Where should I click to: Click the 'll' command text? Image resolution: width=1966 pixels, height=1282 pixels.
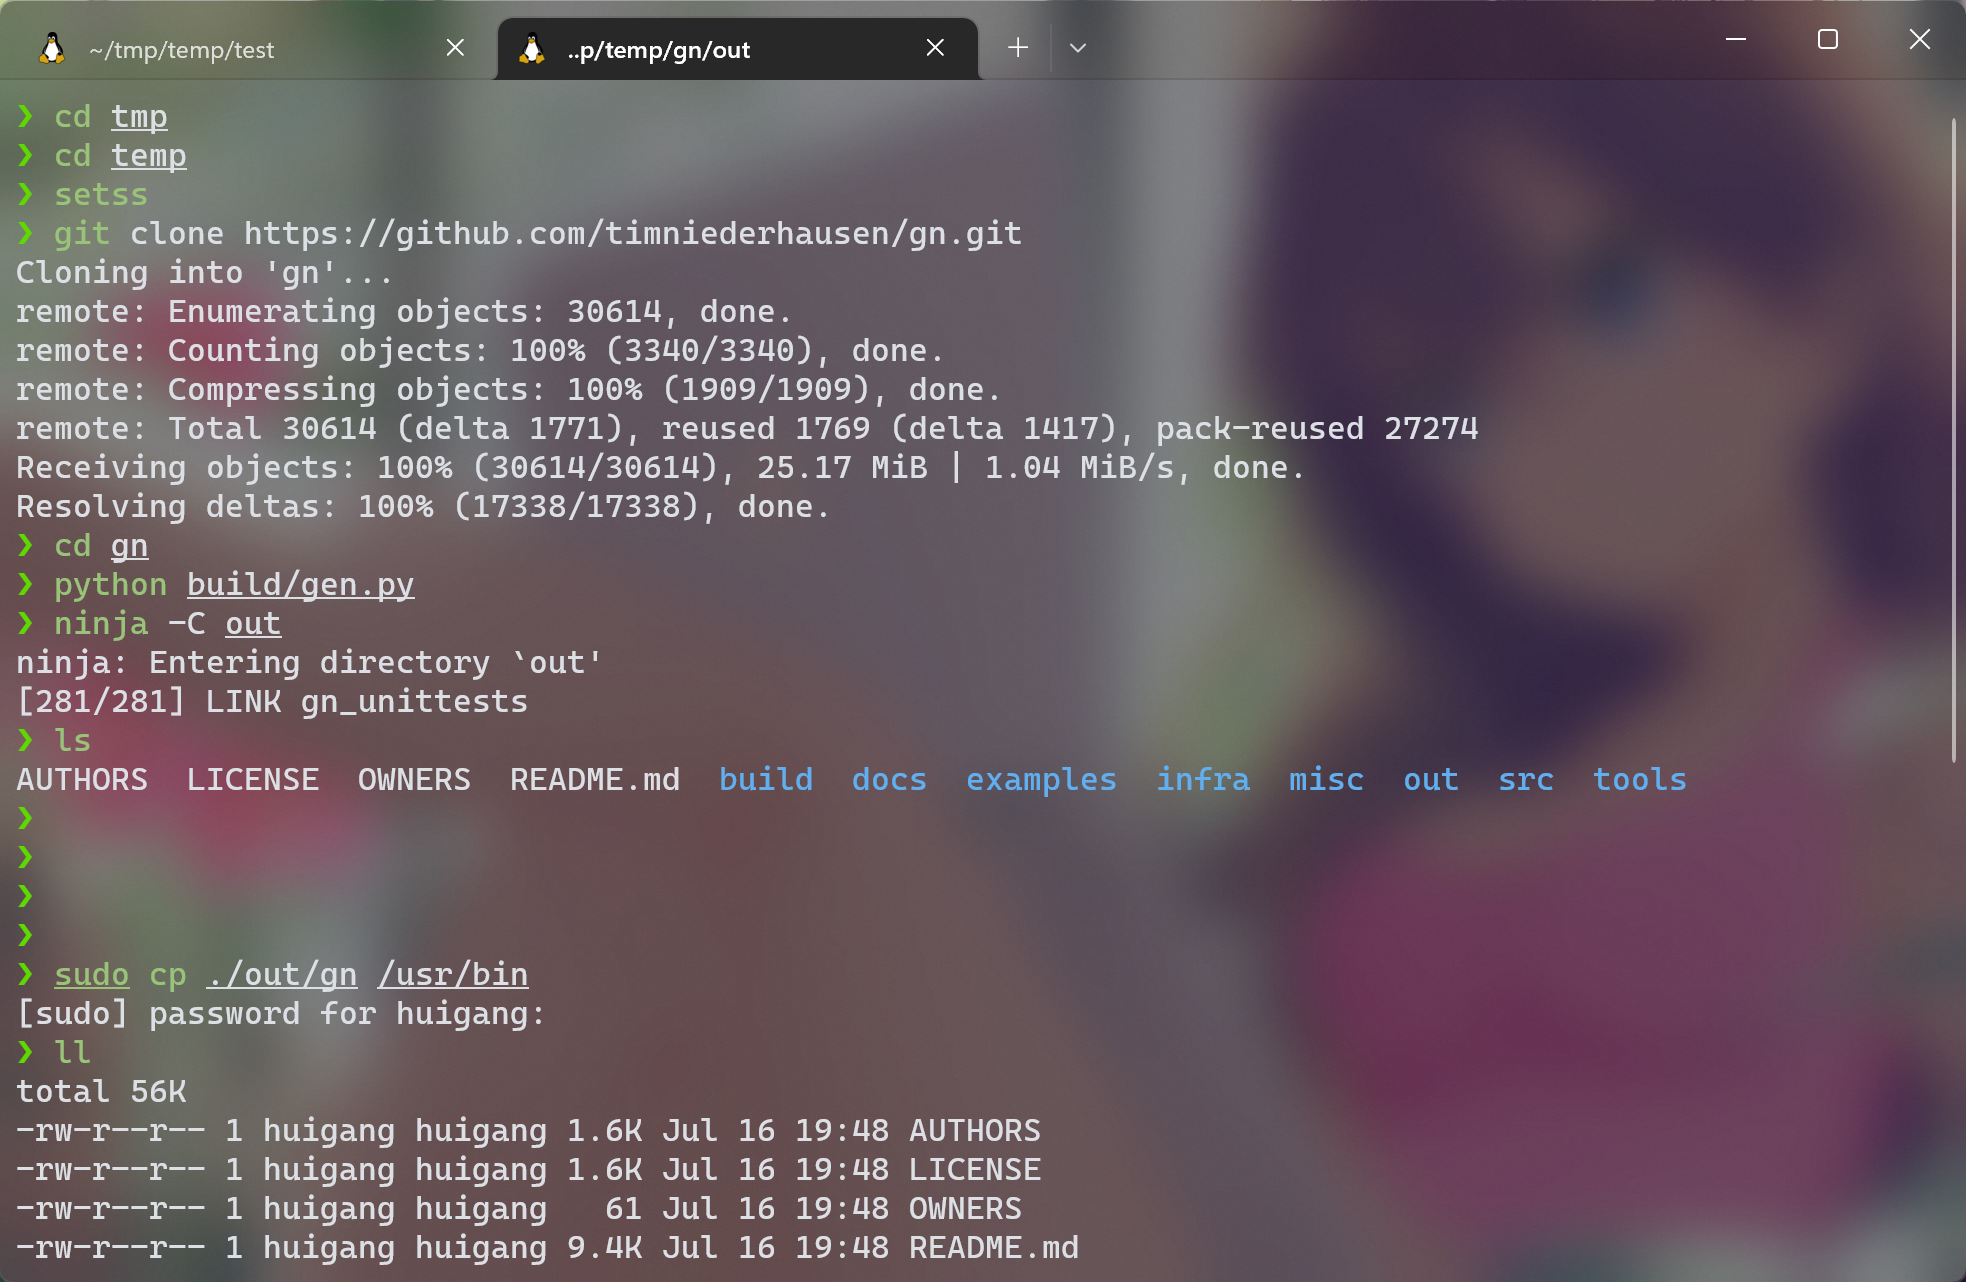(72, 1053)
